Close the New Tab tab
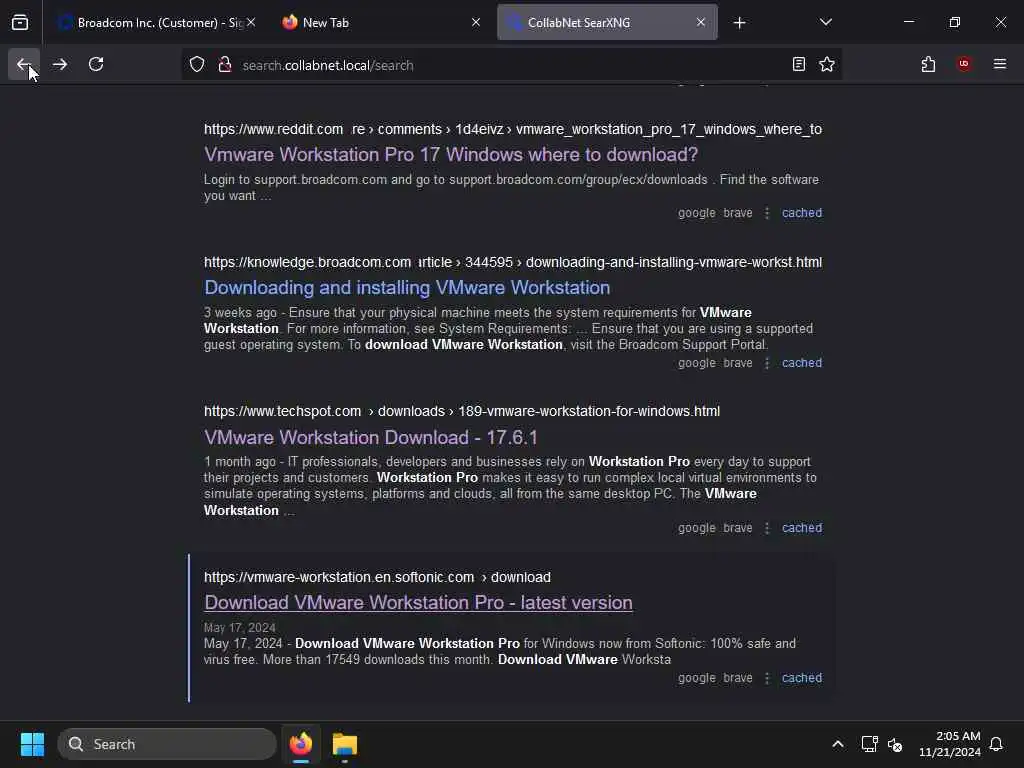The height and width of the screenshot is (768, 1024). coord(475,22)
